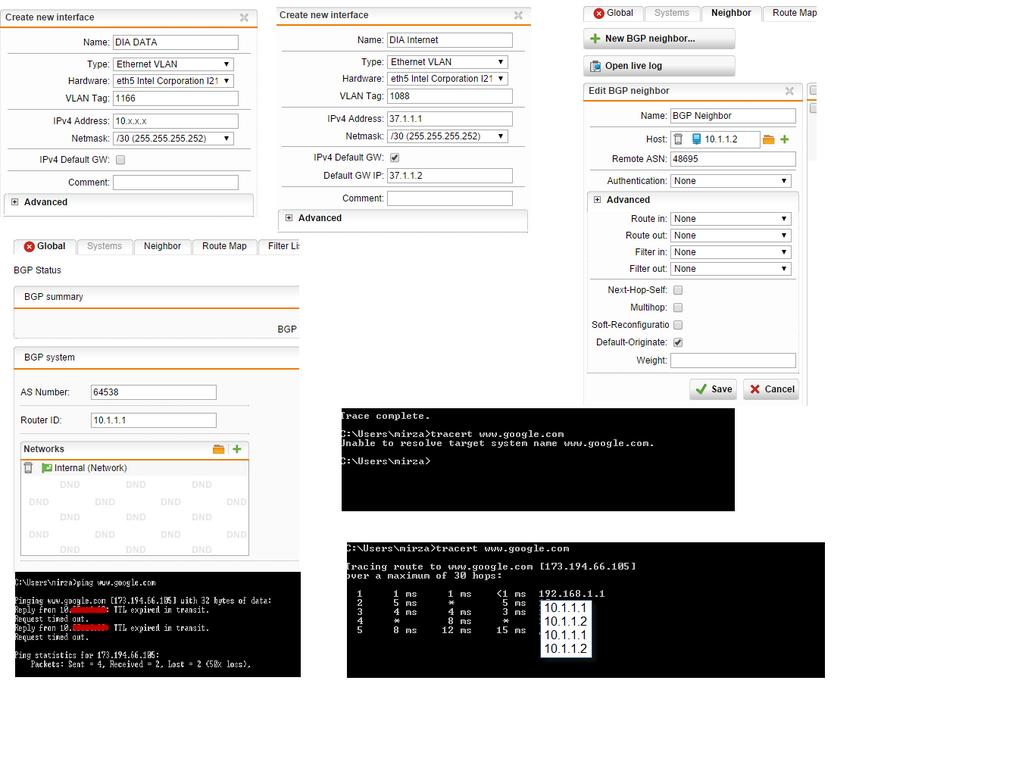Click Remote ASN field 48695
Screen dimensions: 1009x768
(x=733, y=158)
